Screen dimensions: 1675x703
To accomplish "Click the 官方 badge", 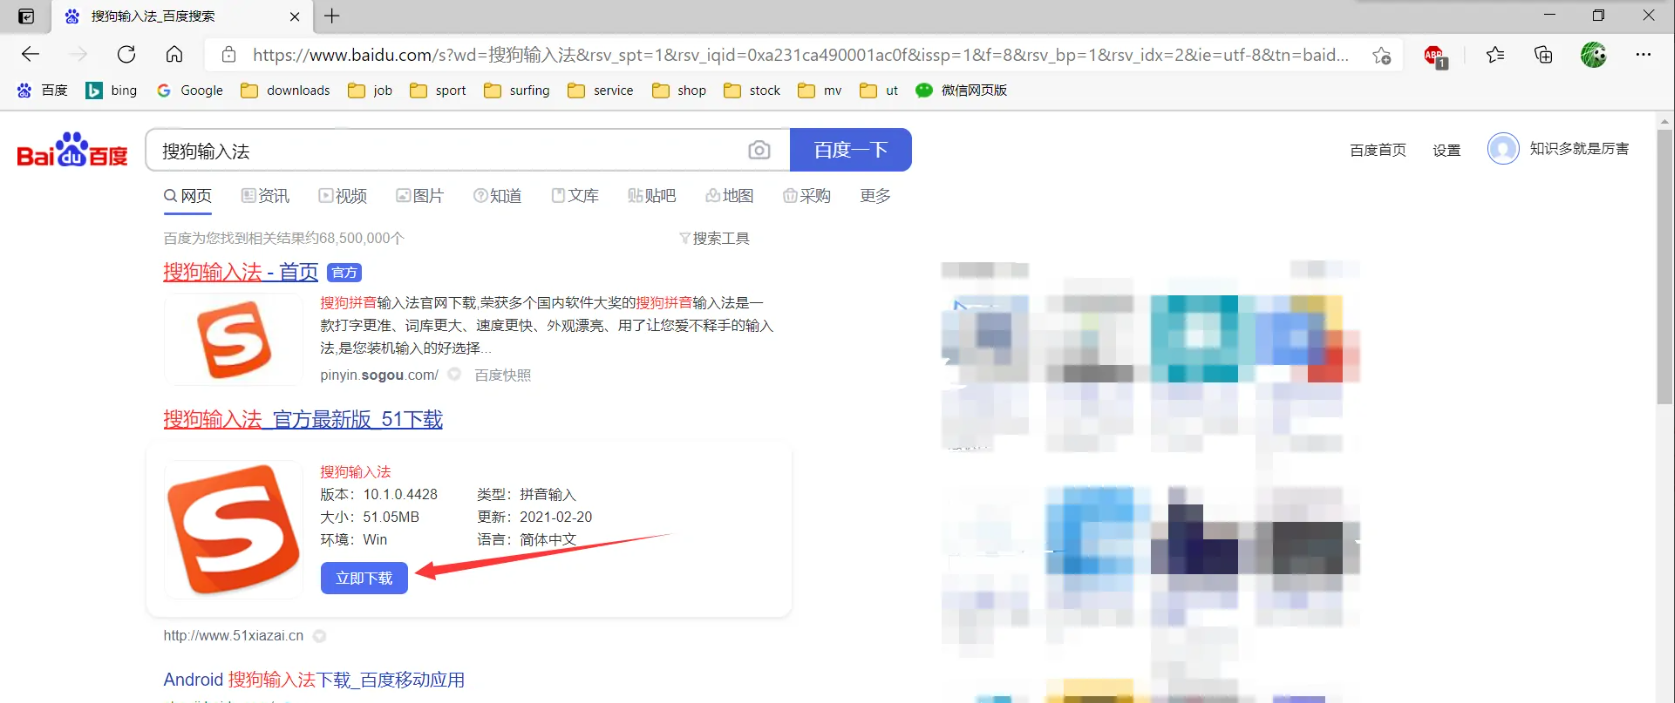I will tap(344, 273).
